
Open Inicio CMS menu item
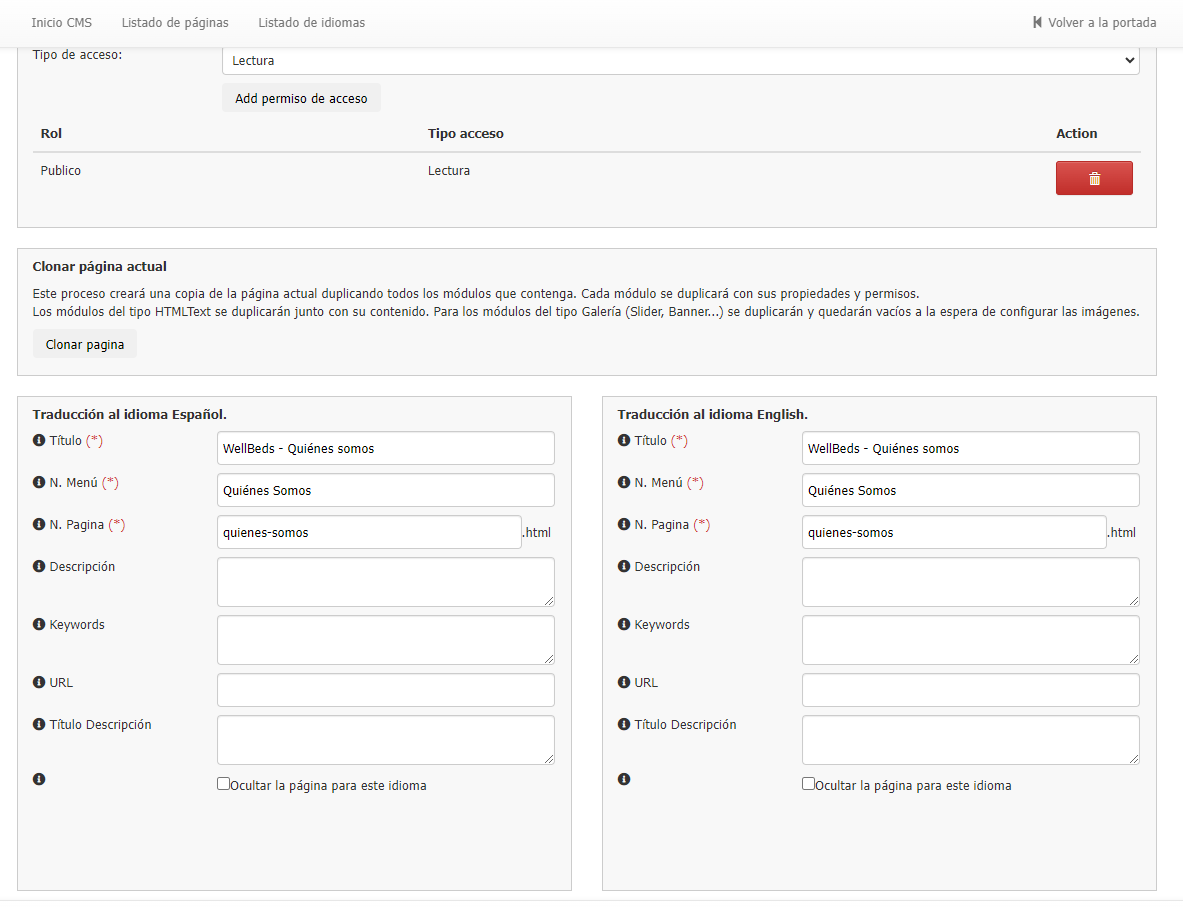(62, 23)
